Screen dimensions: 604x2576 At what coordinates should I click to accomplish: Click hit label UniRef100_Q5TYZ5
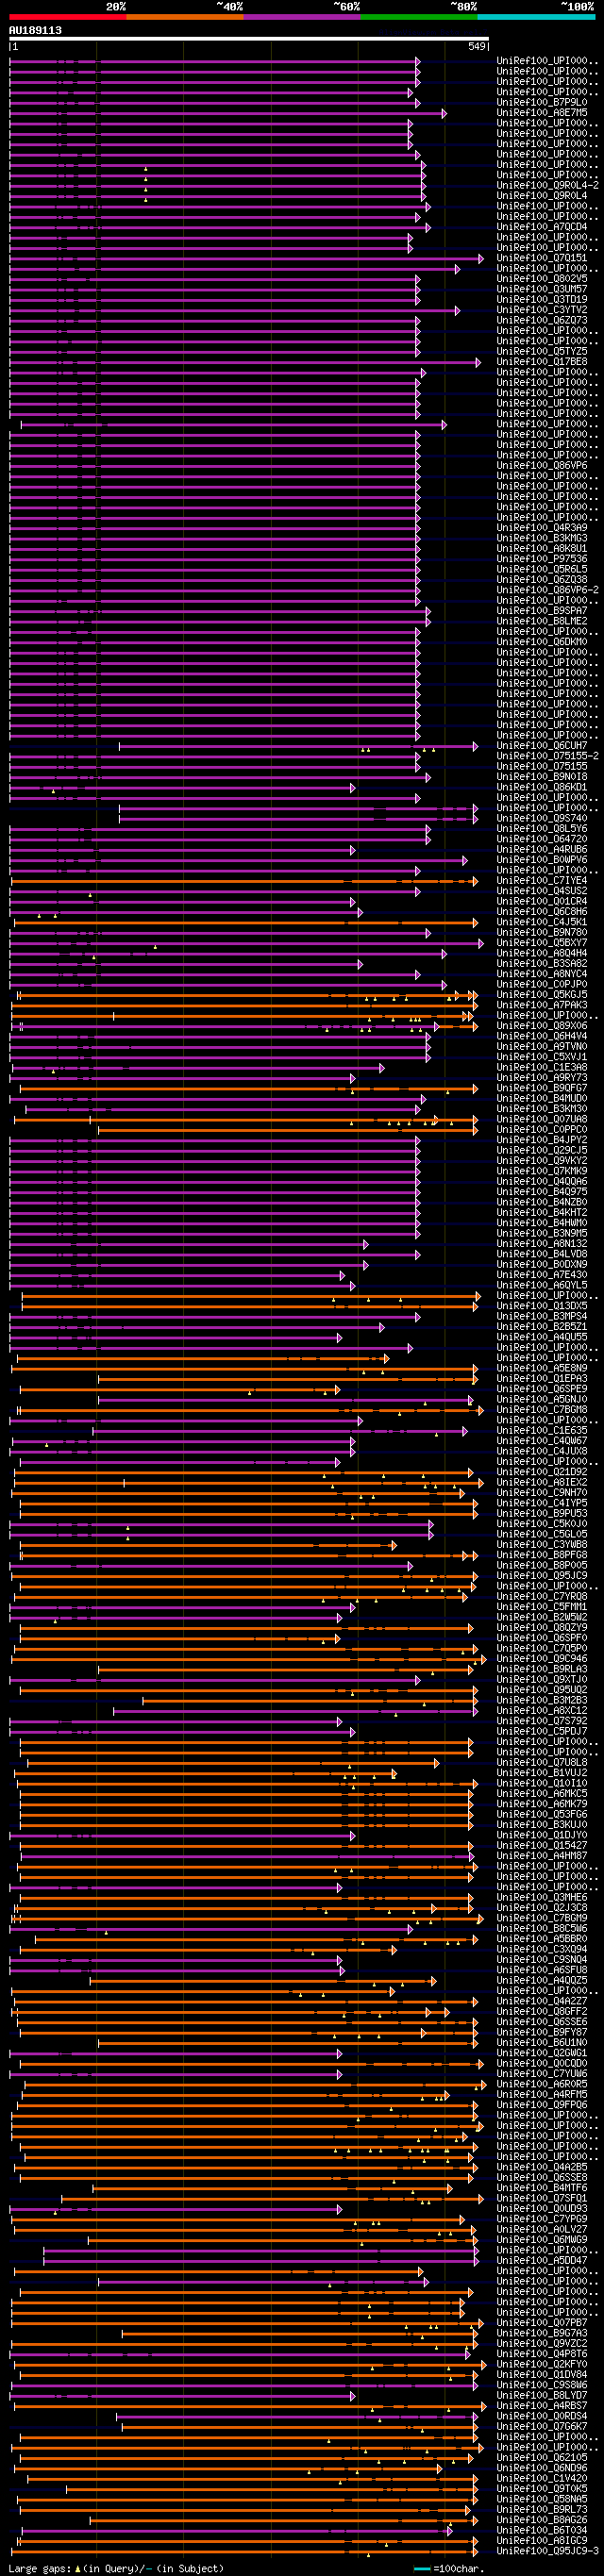click(x=542, y=351)
